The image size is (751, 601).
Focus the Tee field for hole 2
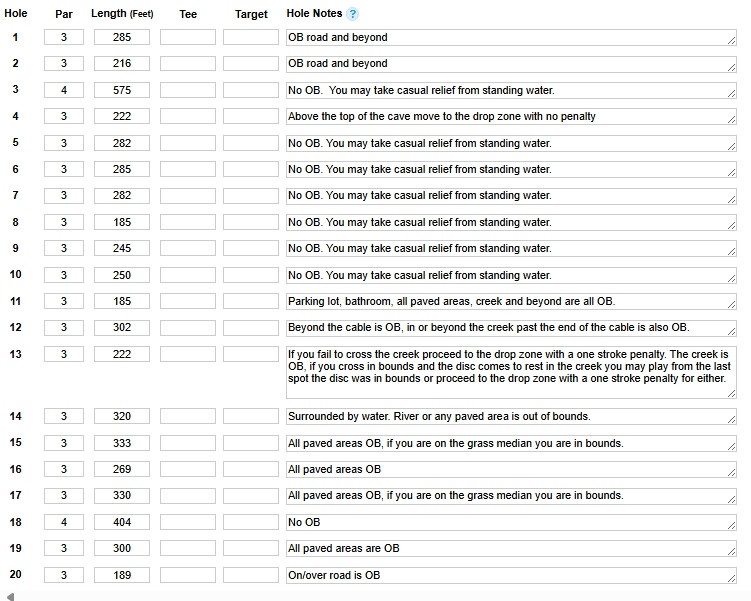click(188, 63)
